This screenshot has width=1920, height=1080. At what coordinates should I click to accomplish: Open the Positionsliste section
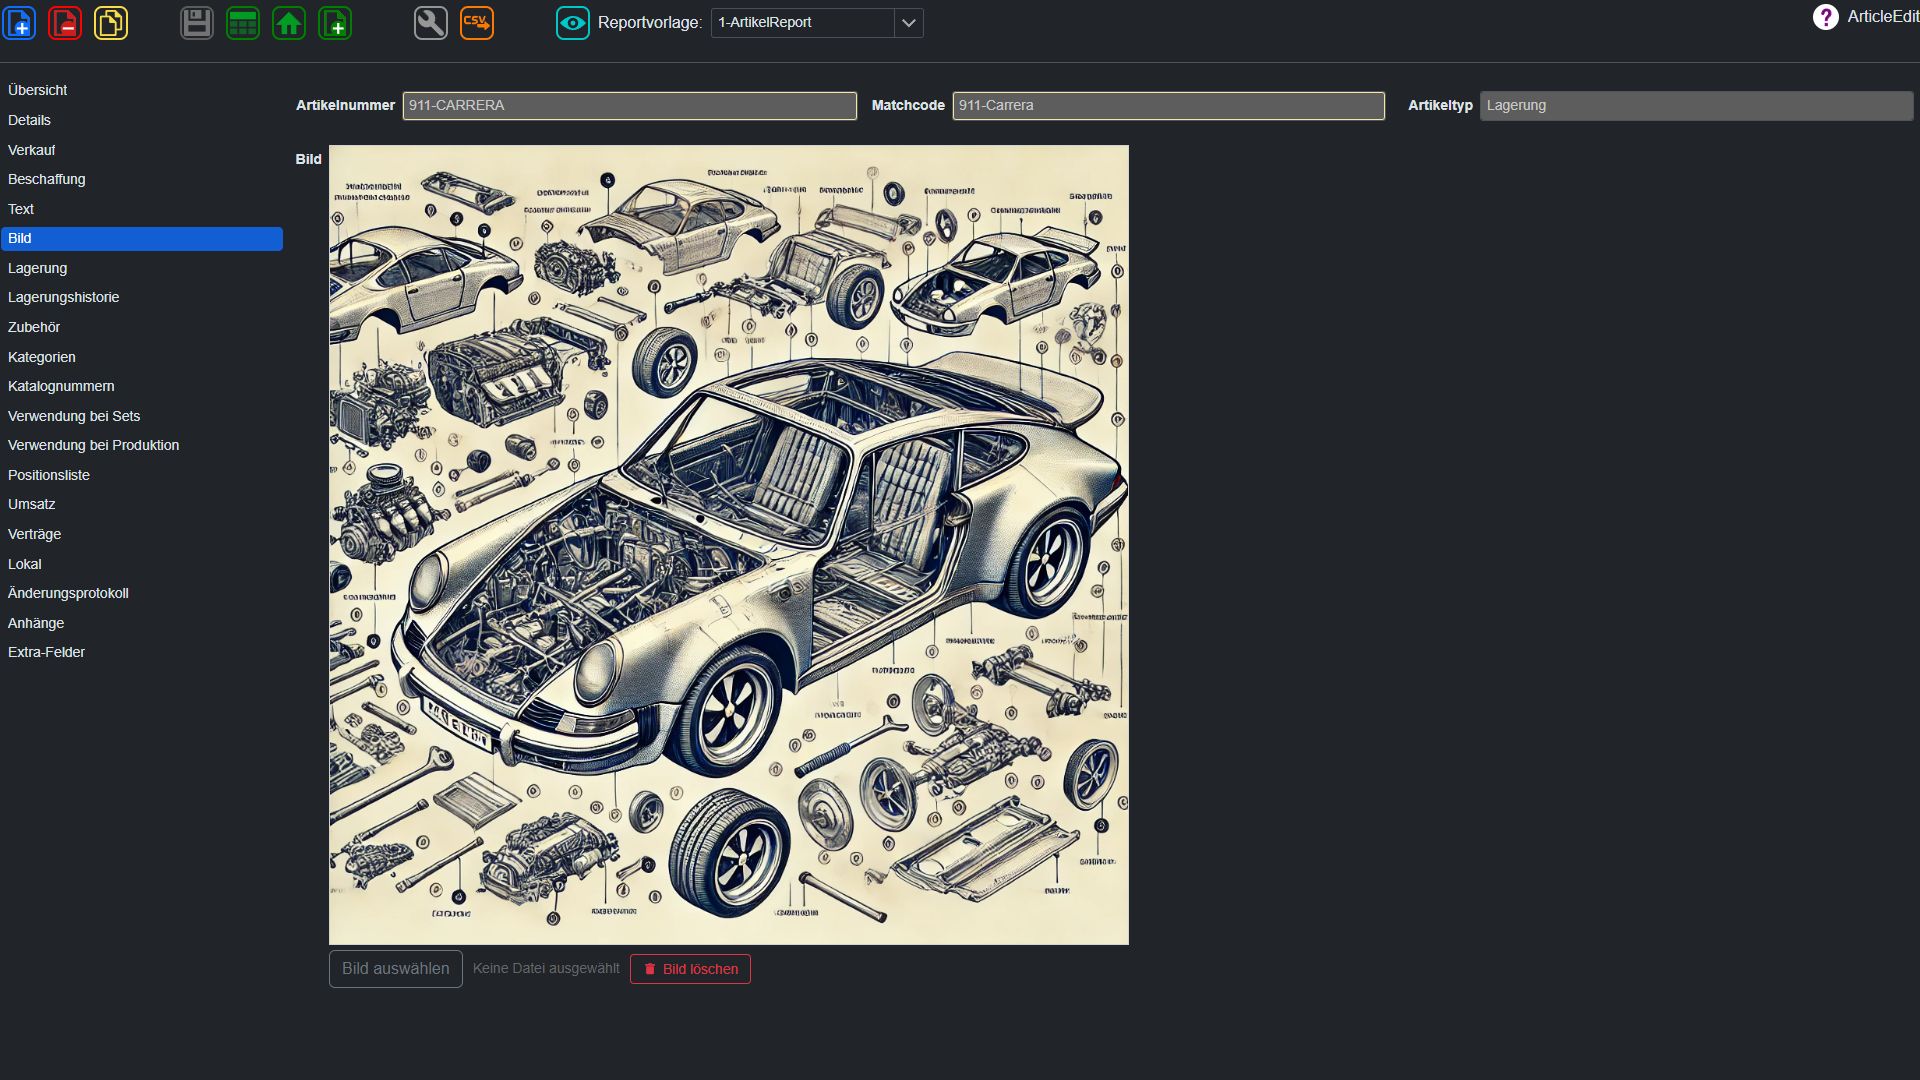(x=142, y=475)
